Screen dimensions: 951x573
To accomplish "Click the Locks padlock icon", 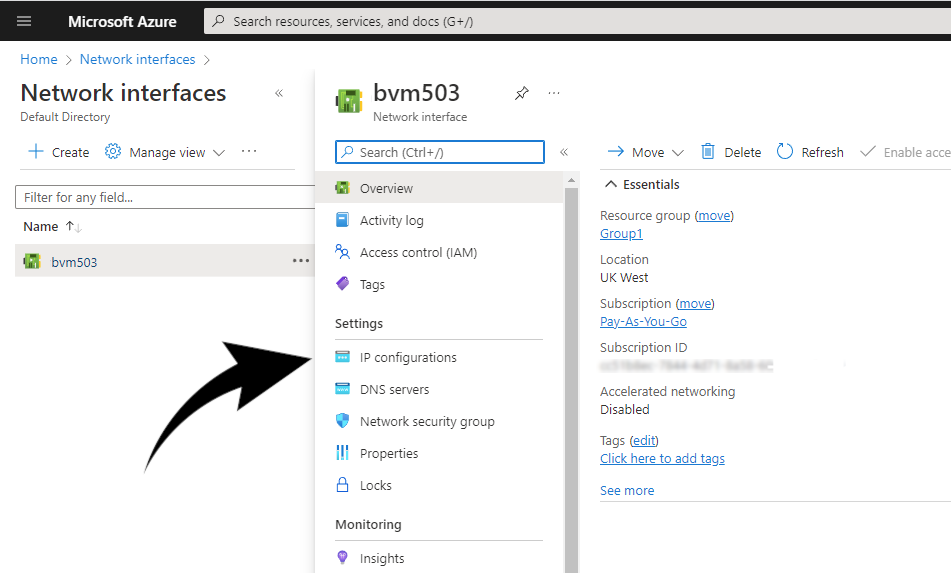I will pyautogui.click(x=343, y=484).
